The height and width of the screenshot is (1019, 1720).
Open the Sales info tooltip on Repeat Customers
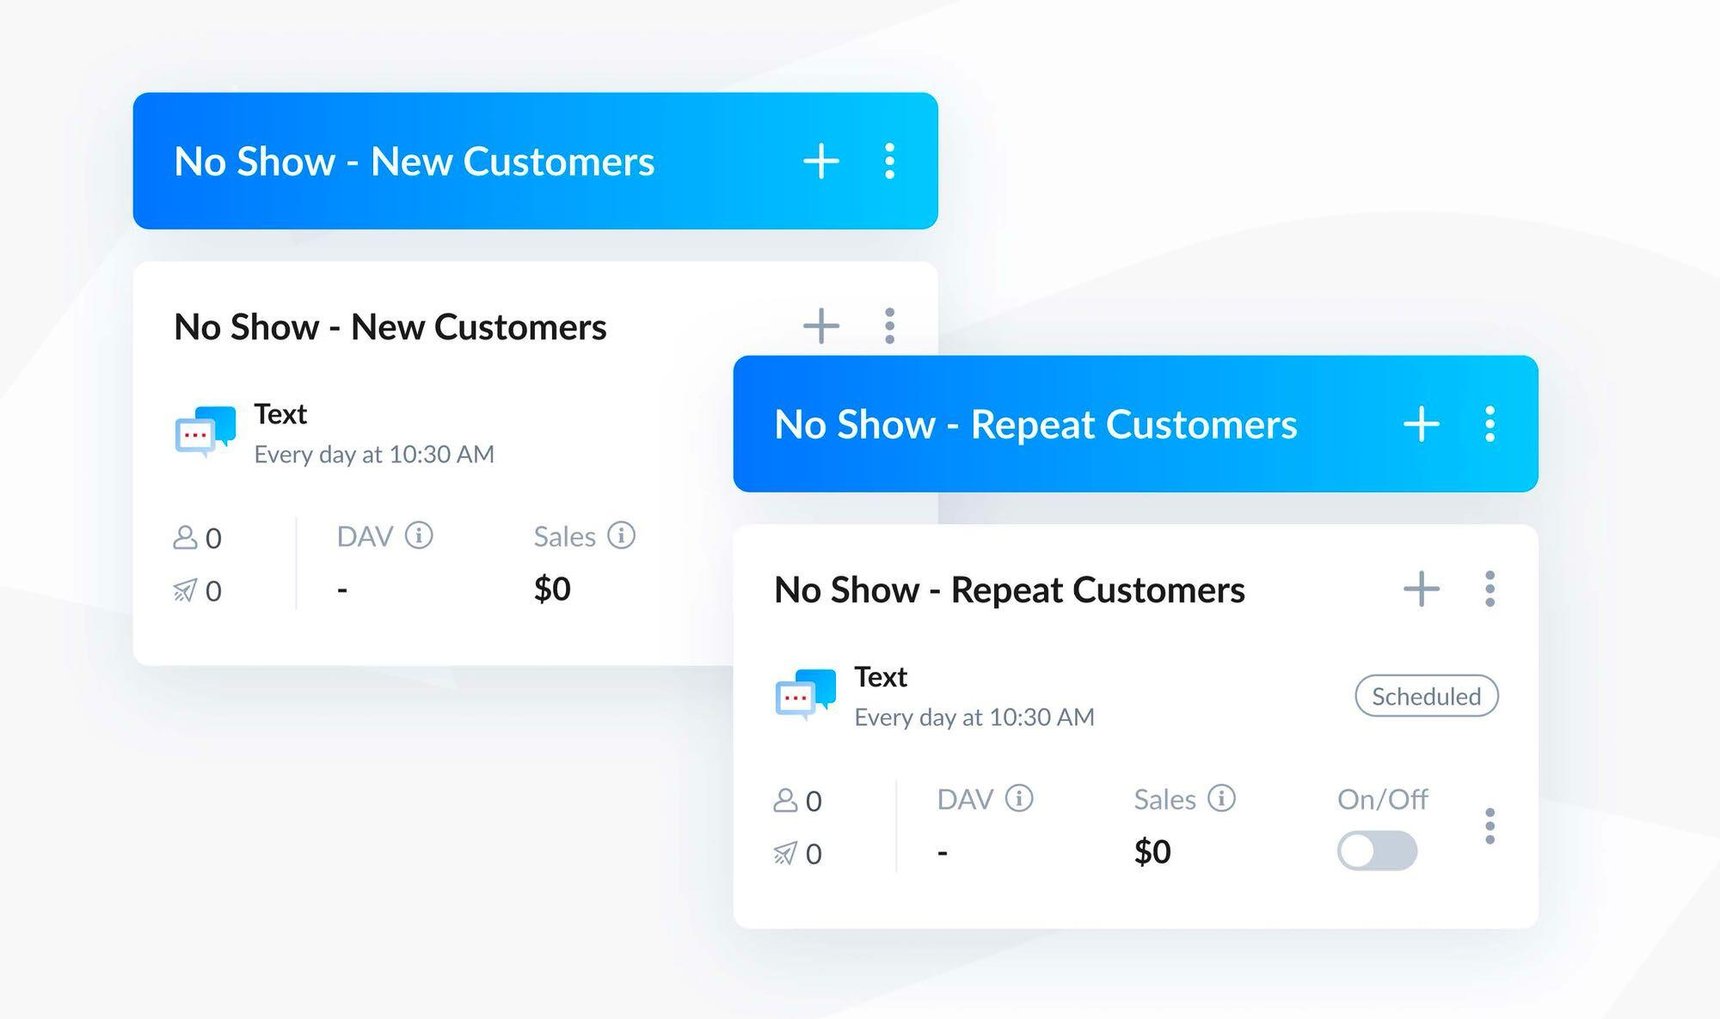coord(1222,799)
